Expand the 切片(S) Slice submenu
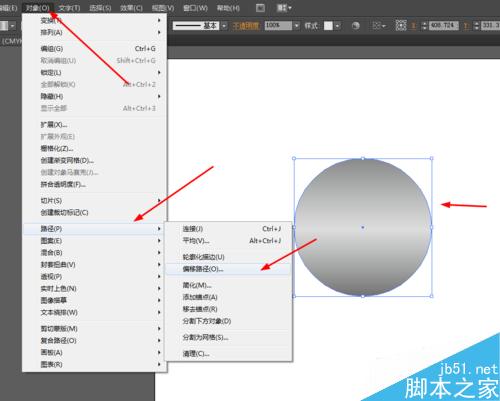 click(94, 201)
